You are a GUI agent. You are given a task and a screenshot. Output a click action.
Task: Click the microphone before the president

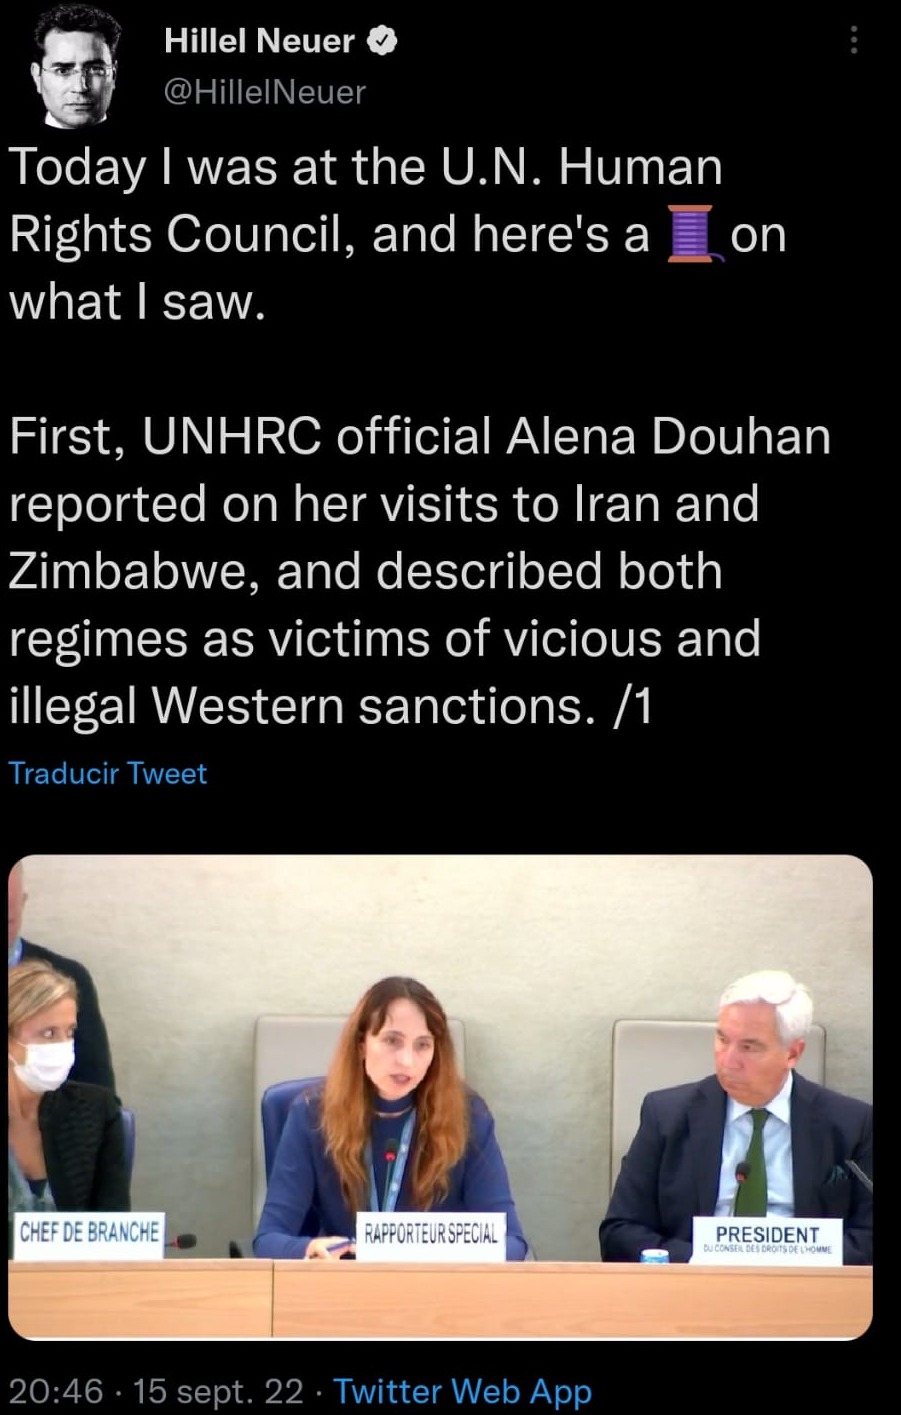741,1192
